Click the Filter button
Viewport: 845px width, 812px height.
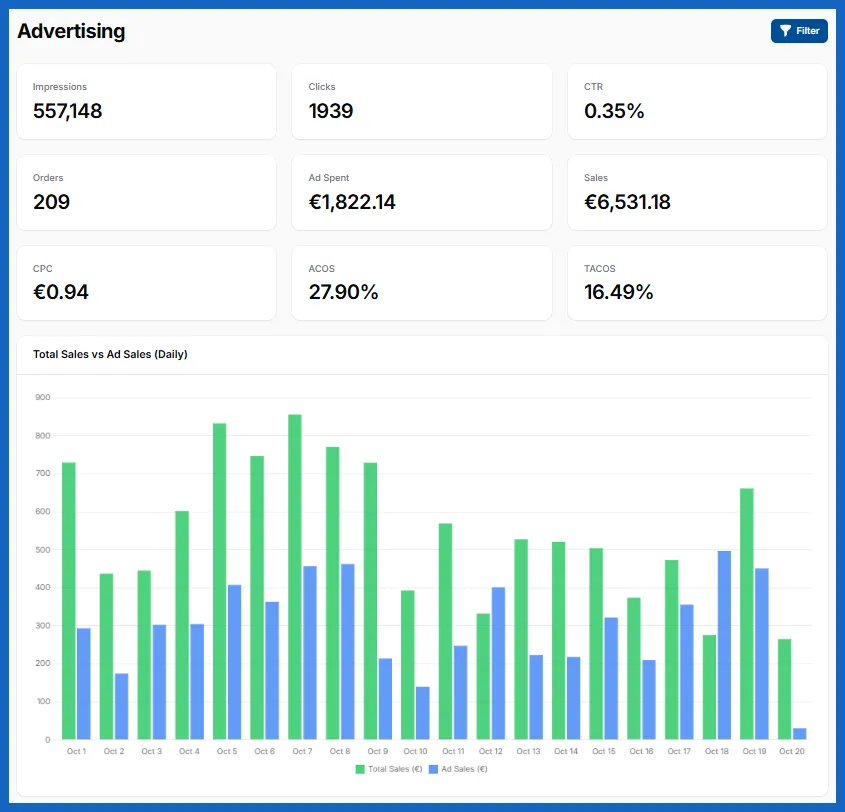point(799,31)
